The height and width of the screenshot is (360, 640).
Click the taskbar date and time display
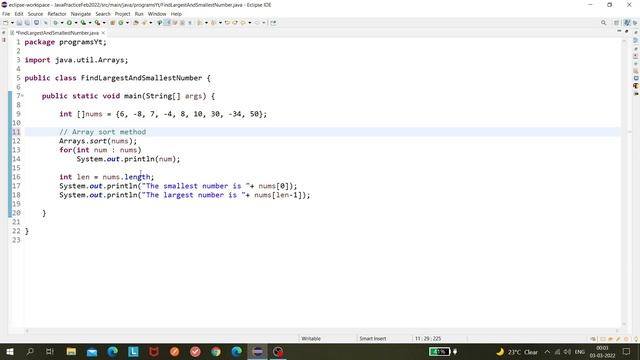point(602,352)
